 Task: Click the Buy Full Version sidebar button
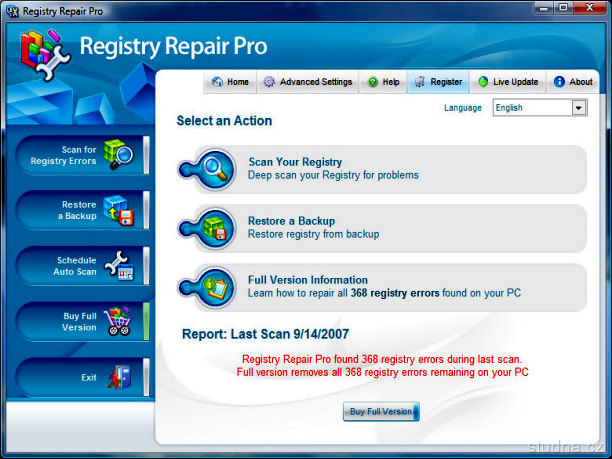(82, 322)
